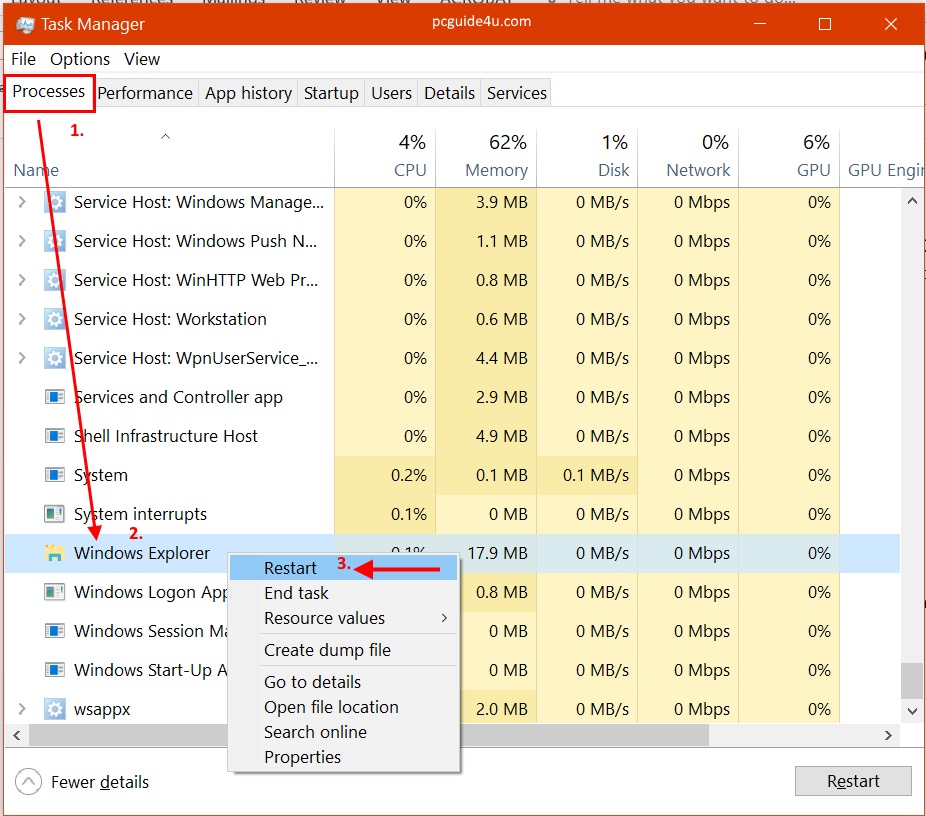
Task: Click the Task Manager title bar icon
Action: tap(25, 24)
